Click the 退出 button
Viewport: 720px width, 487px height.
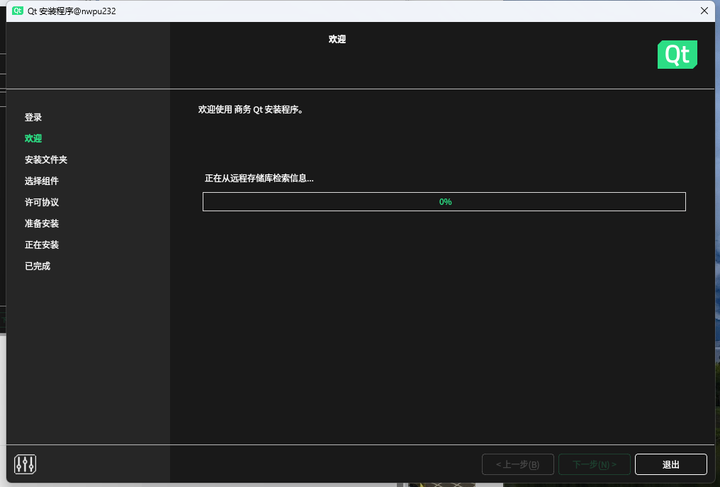671,465
